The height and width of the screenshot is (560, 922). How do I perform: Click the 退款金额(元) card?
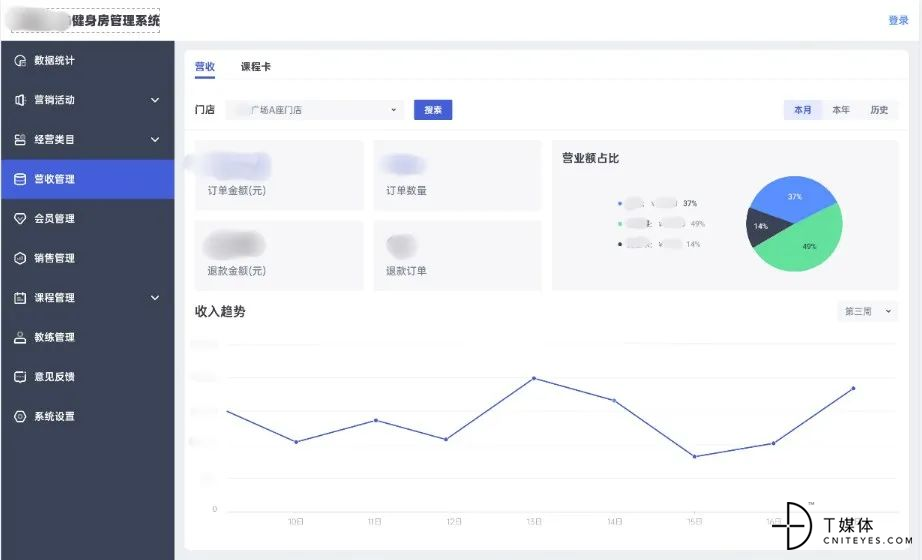pyautogui.click(x=279, y=255)
